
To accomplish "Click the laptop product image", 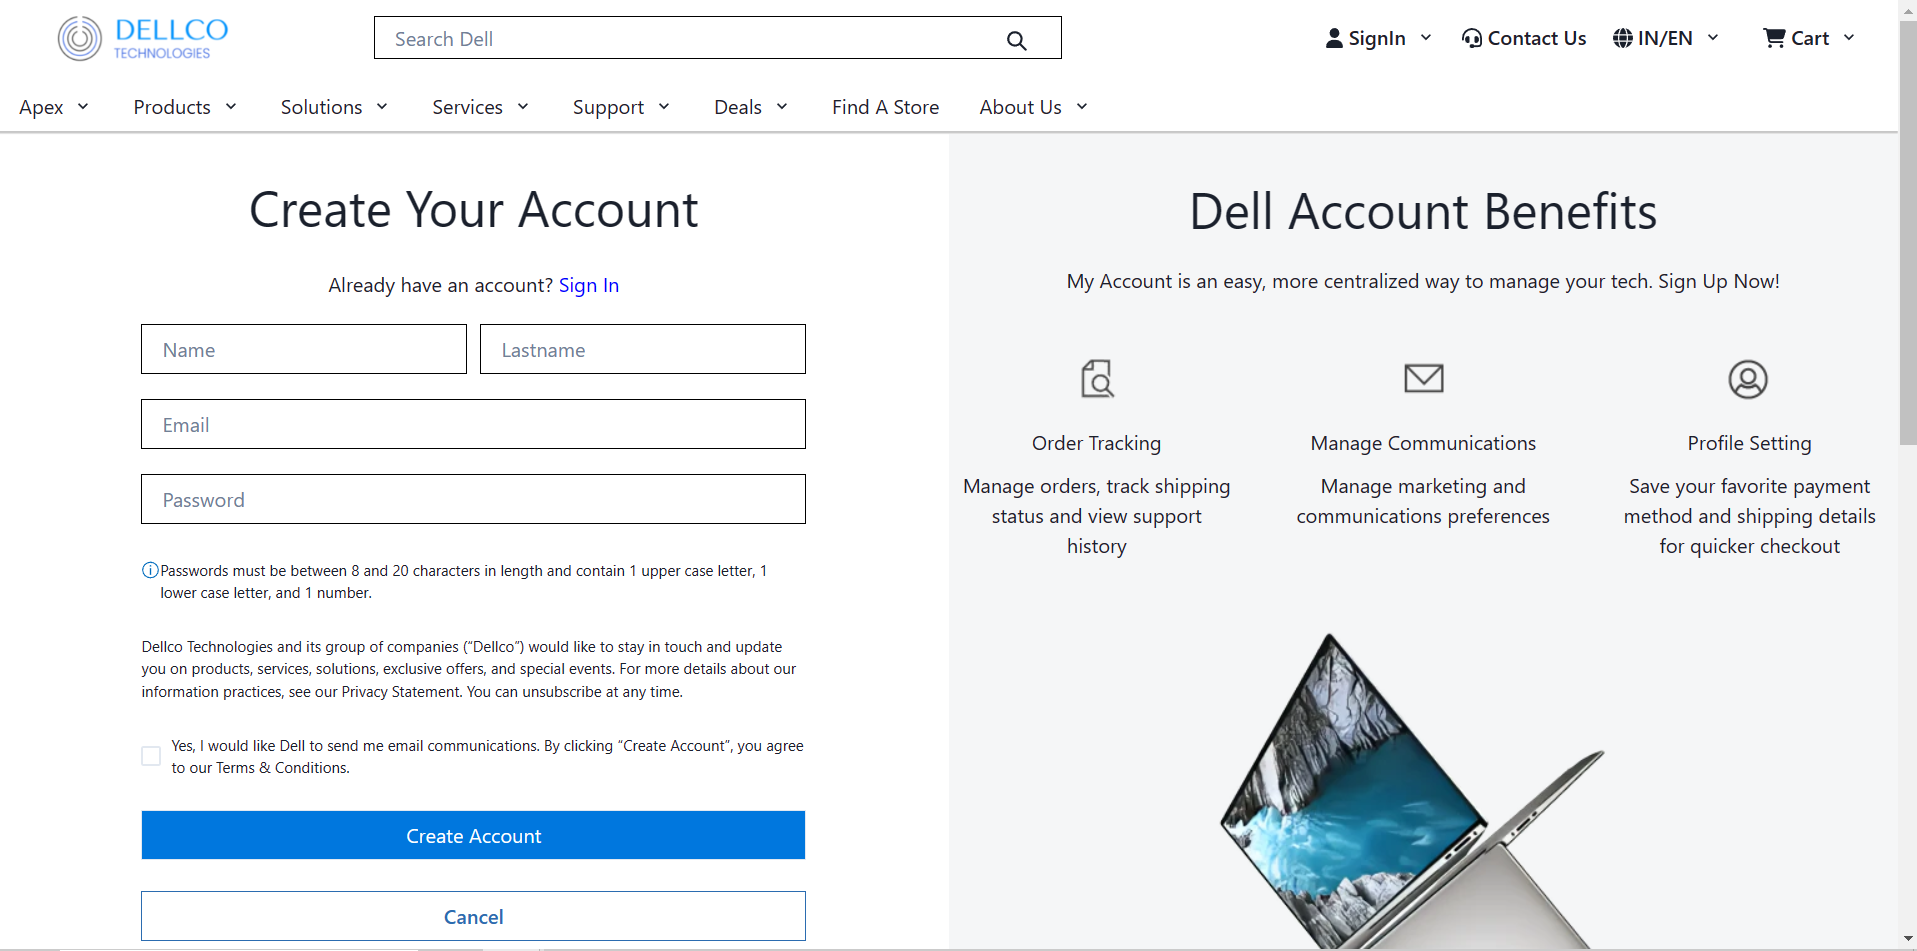I will [x=1410, y=792].
